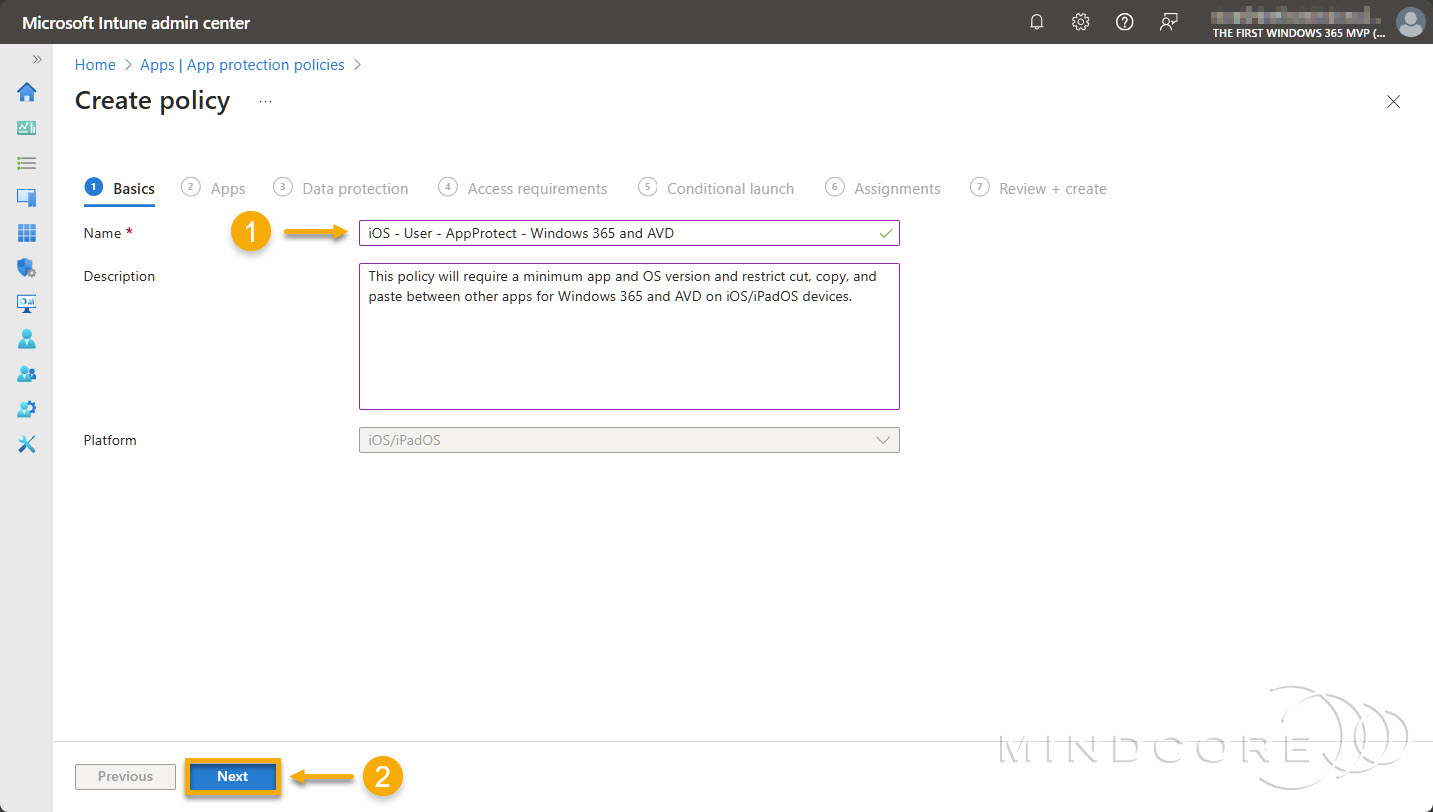Open Endpoint security shield icon

point(27,268)
